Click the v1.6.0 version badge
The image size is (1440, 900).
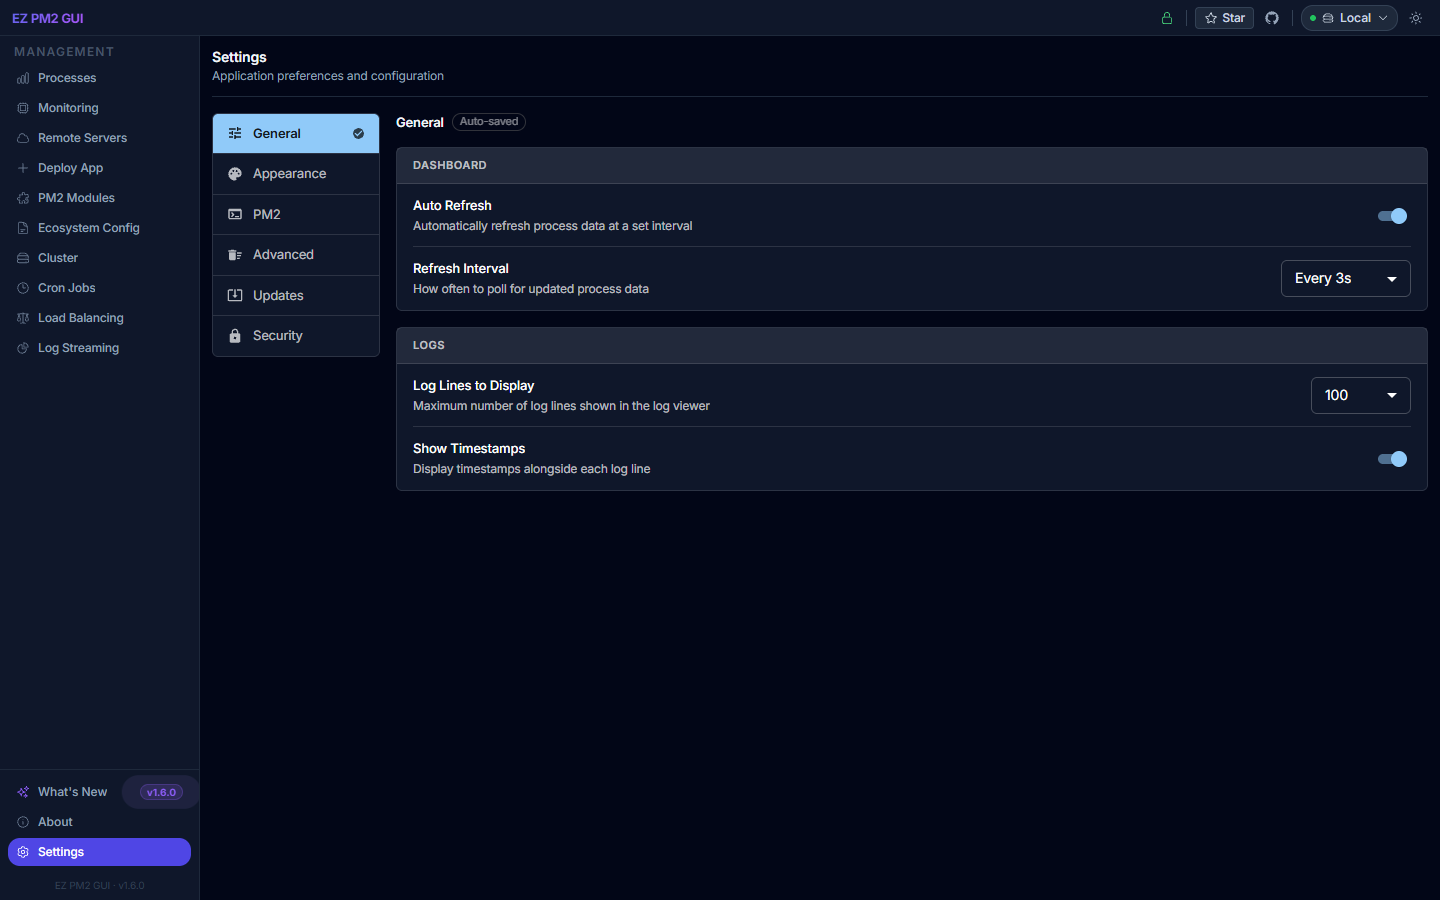click(161, 792)
